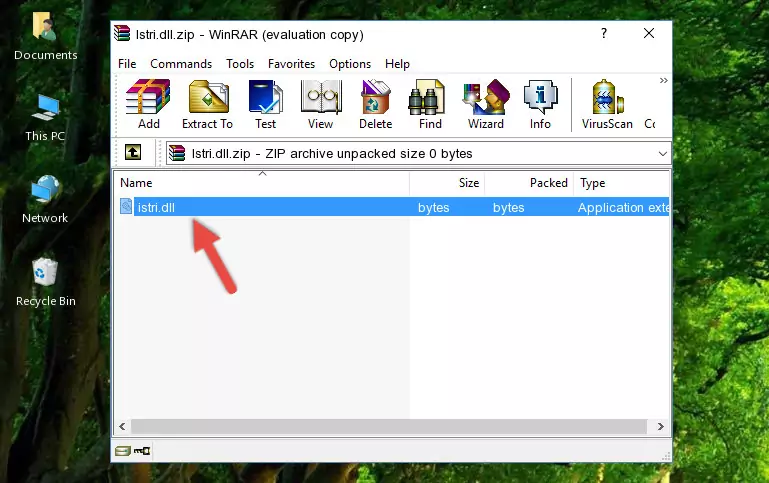Open the archive path dropdown
Image resolution: width=769 pixels, height=483 pixels.
663,154
